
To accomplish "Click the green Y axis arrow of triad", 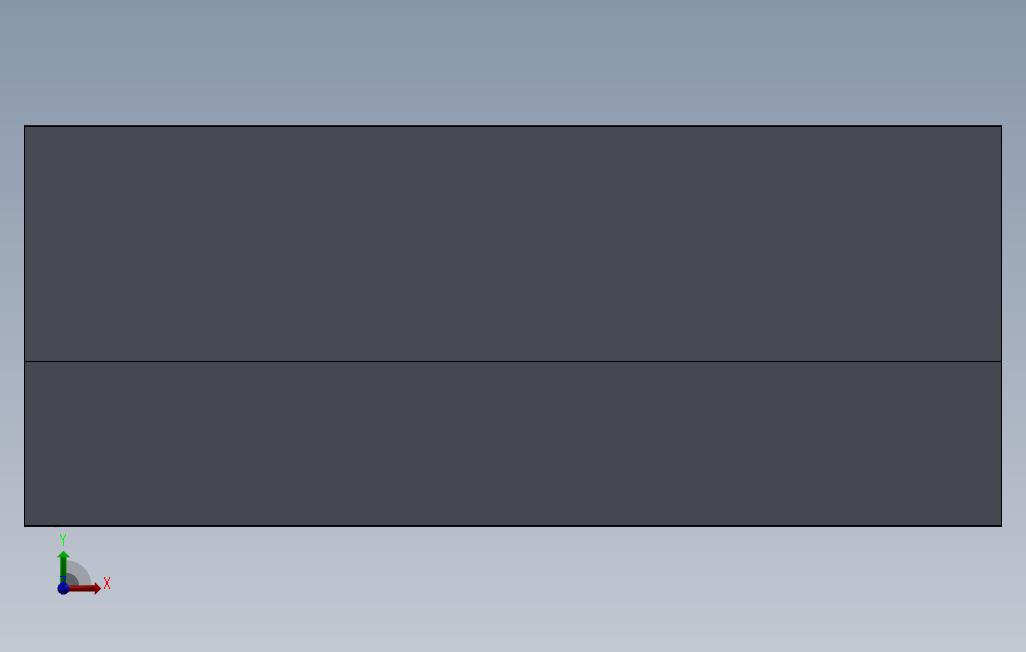I will [63, 565].
